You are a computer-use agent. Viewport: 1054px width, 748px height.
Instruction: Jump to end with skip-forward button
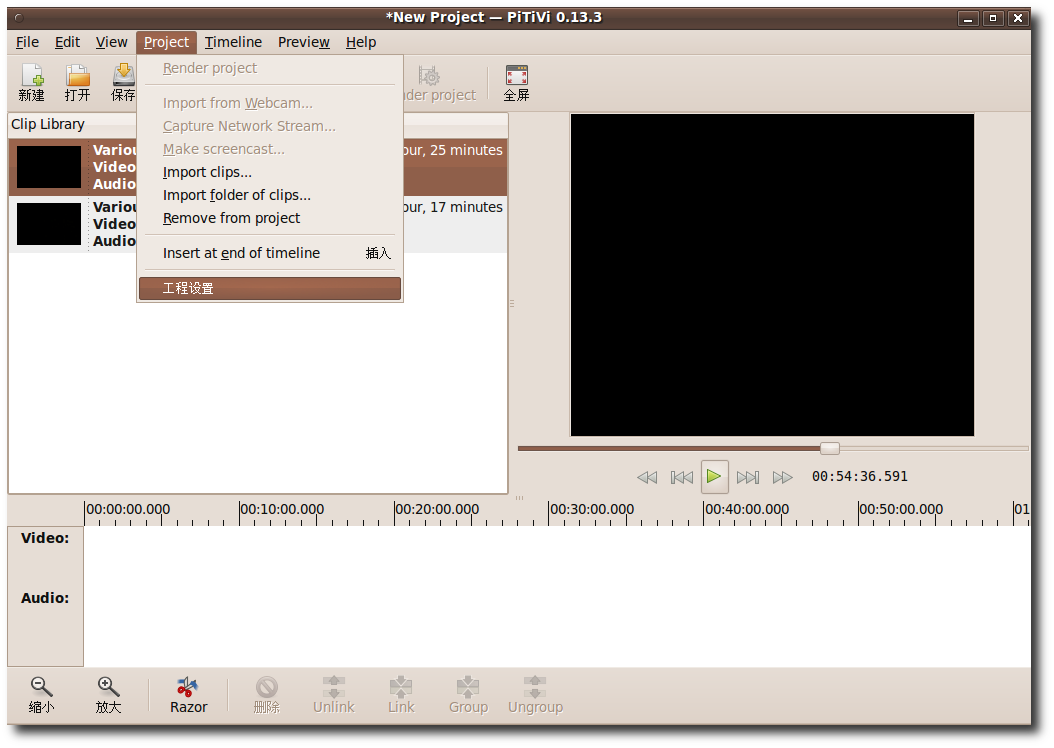(747, 477)
